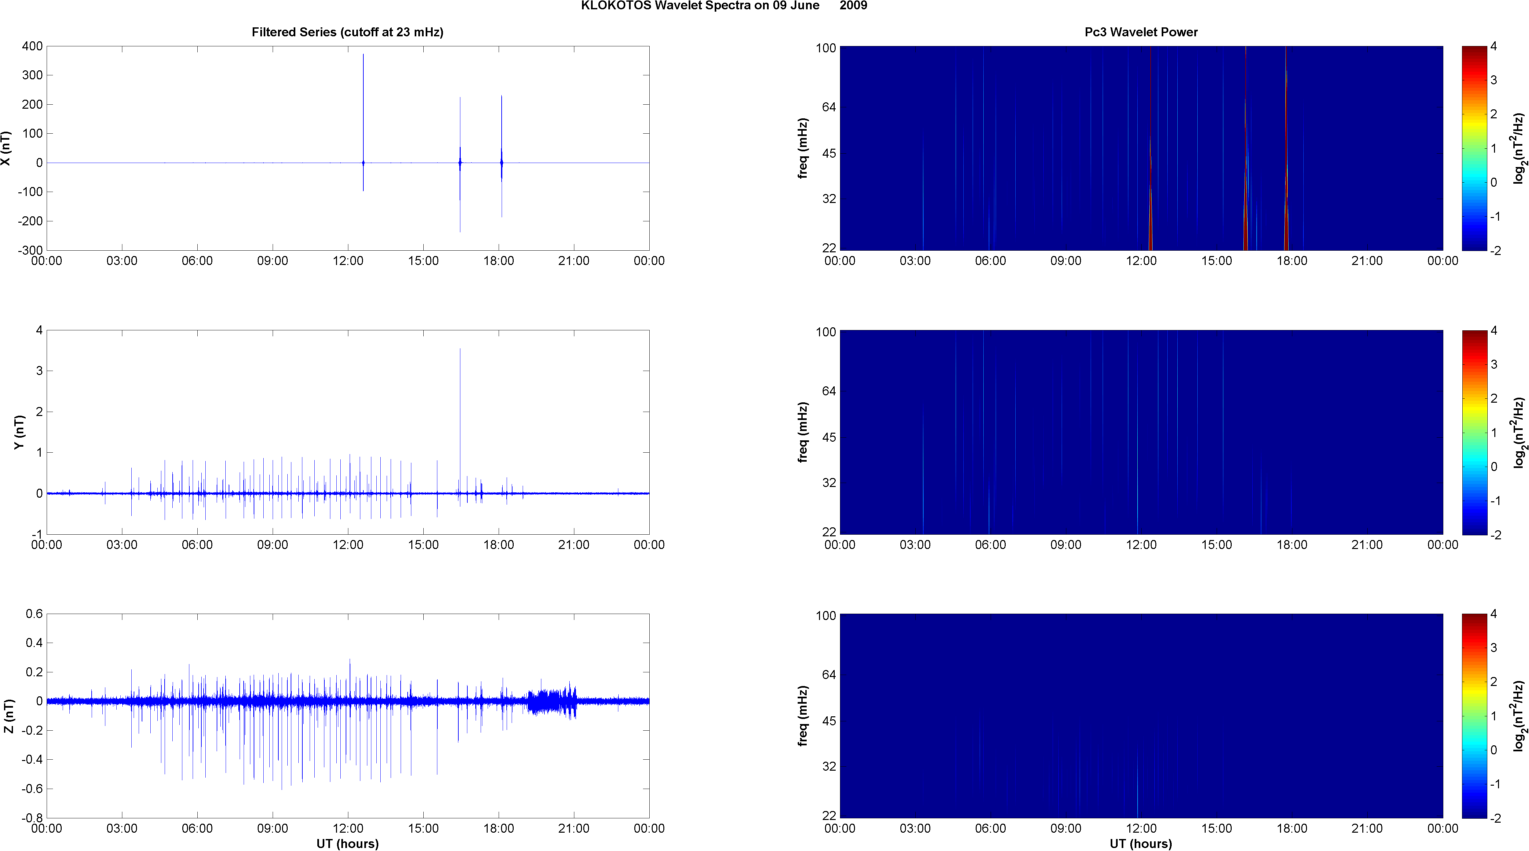Click the top spectrogram's colorbar
1529x851 pixels.
point(1474,148)
